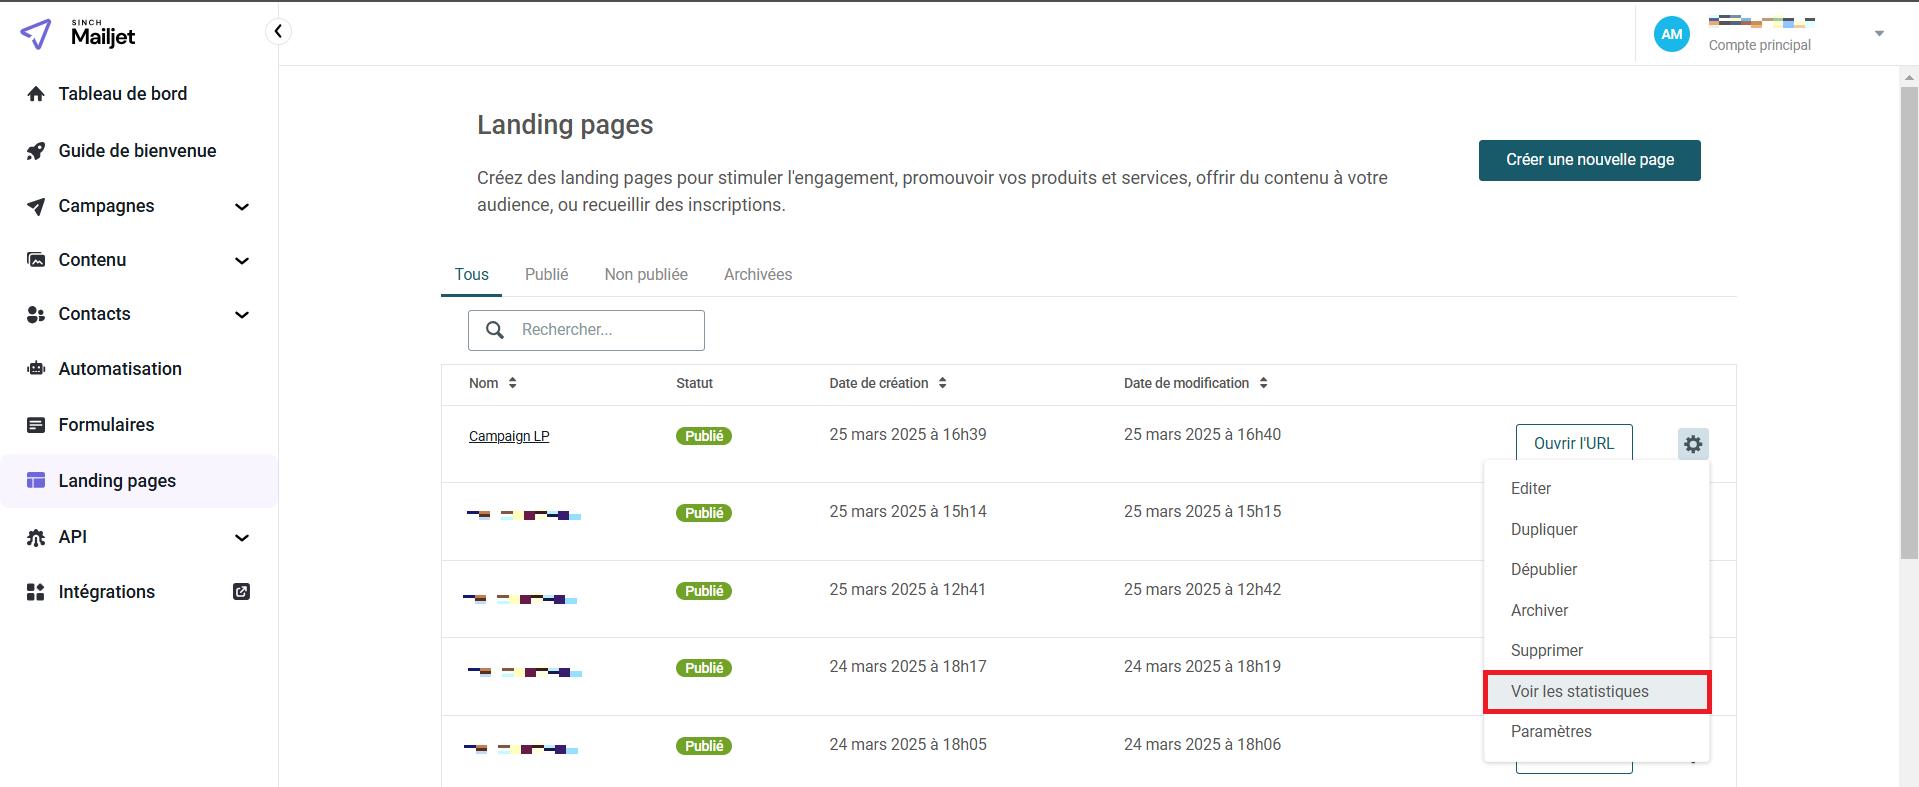The height and width of the screenshot is (787, 1919).
Task: Expand the API submenu chevron
Action: pyautogui.click(x=241, y=538)
